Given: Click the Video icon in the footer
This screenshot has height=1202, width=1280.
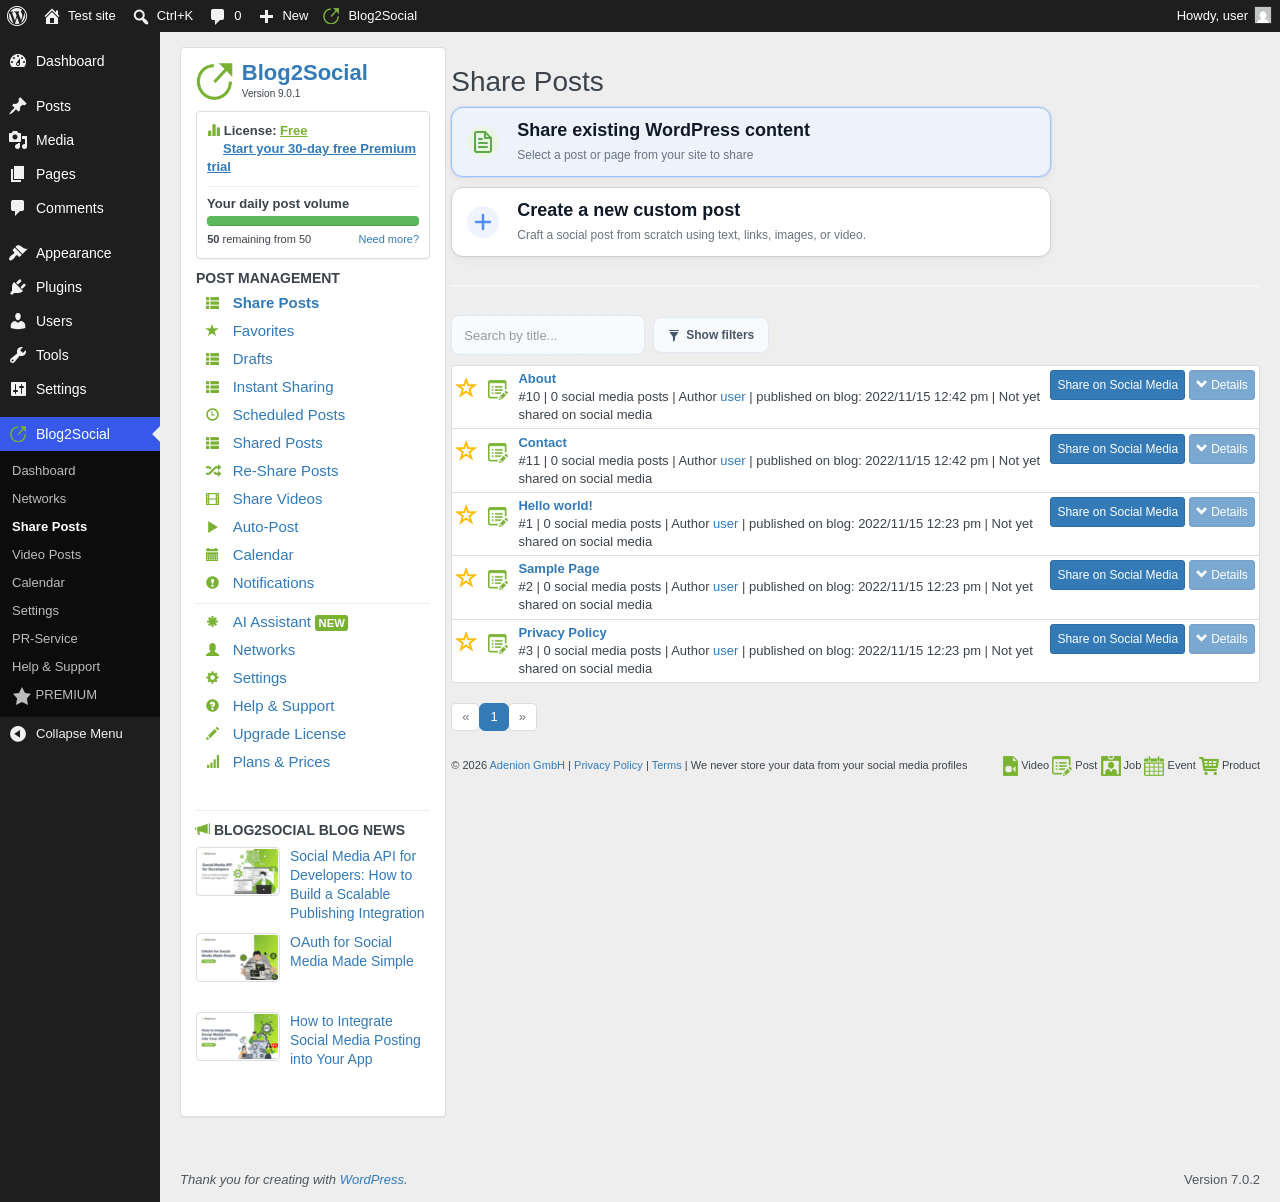Looking at the screenshot, I should pos(1010,766).
